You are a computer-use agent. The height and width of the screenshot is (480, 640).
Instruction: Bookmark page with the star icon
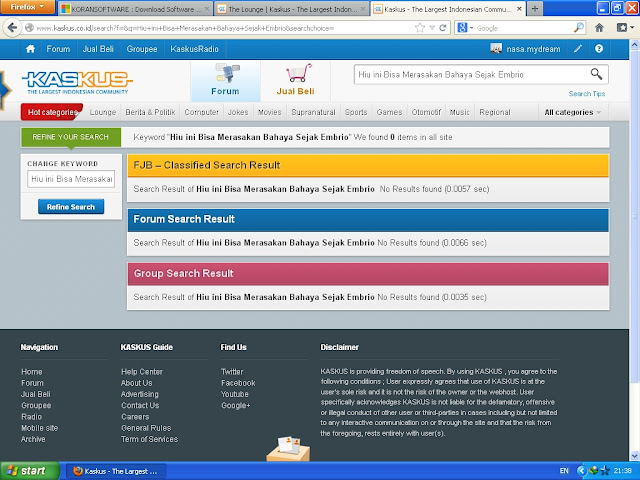(420, 28)
